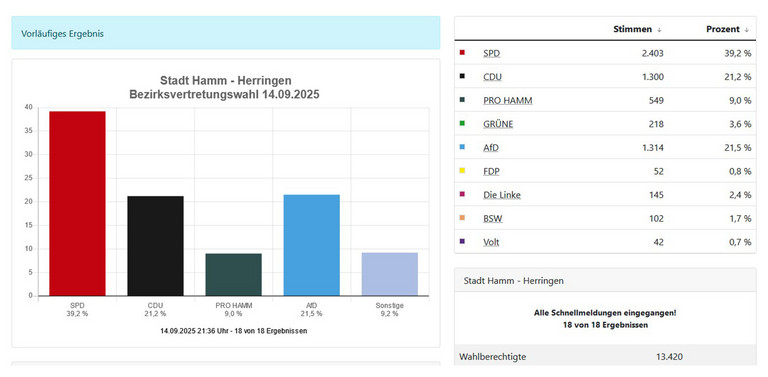This screenshot has width=768, height=377.
Task: Click the red SPD color square
Action: pos(462,52)
